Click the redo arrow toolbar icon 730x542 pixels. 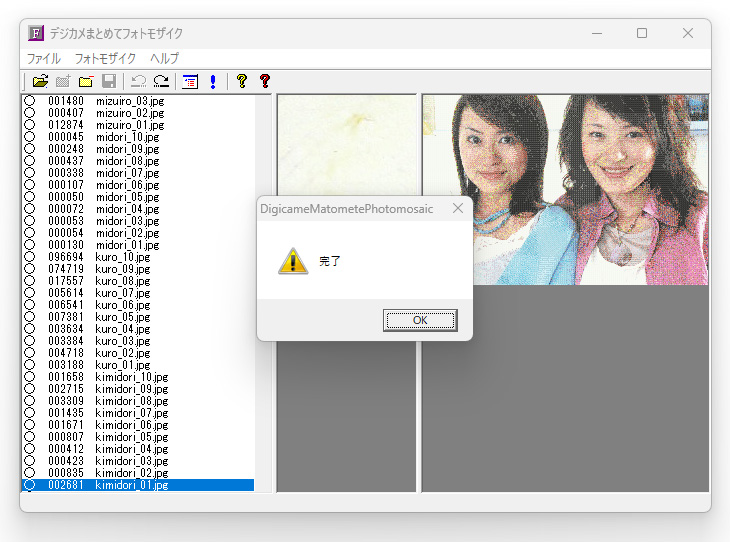161,81
